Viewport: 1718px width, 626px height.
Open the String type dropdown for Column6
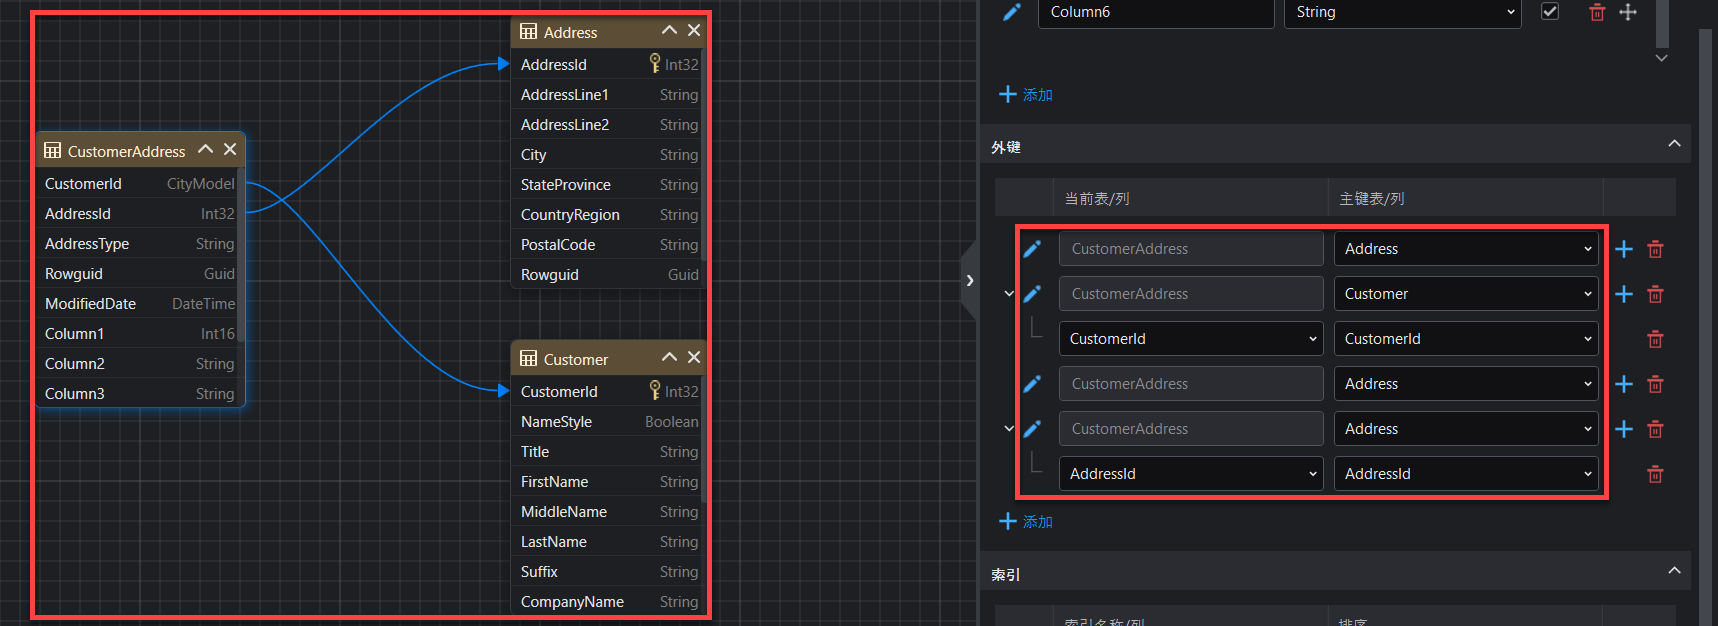pyautogui.click(x=1402, y=12)
